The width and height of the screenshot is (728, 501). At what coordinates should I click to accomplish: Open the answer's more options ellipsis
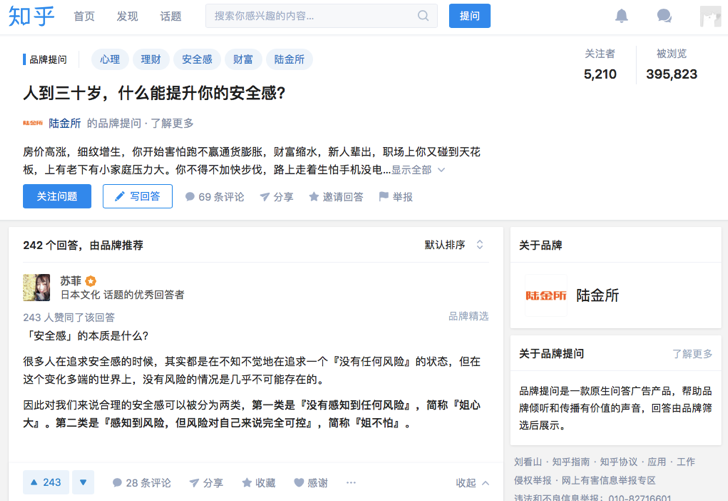pos(351,483)
